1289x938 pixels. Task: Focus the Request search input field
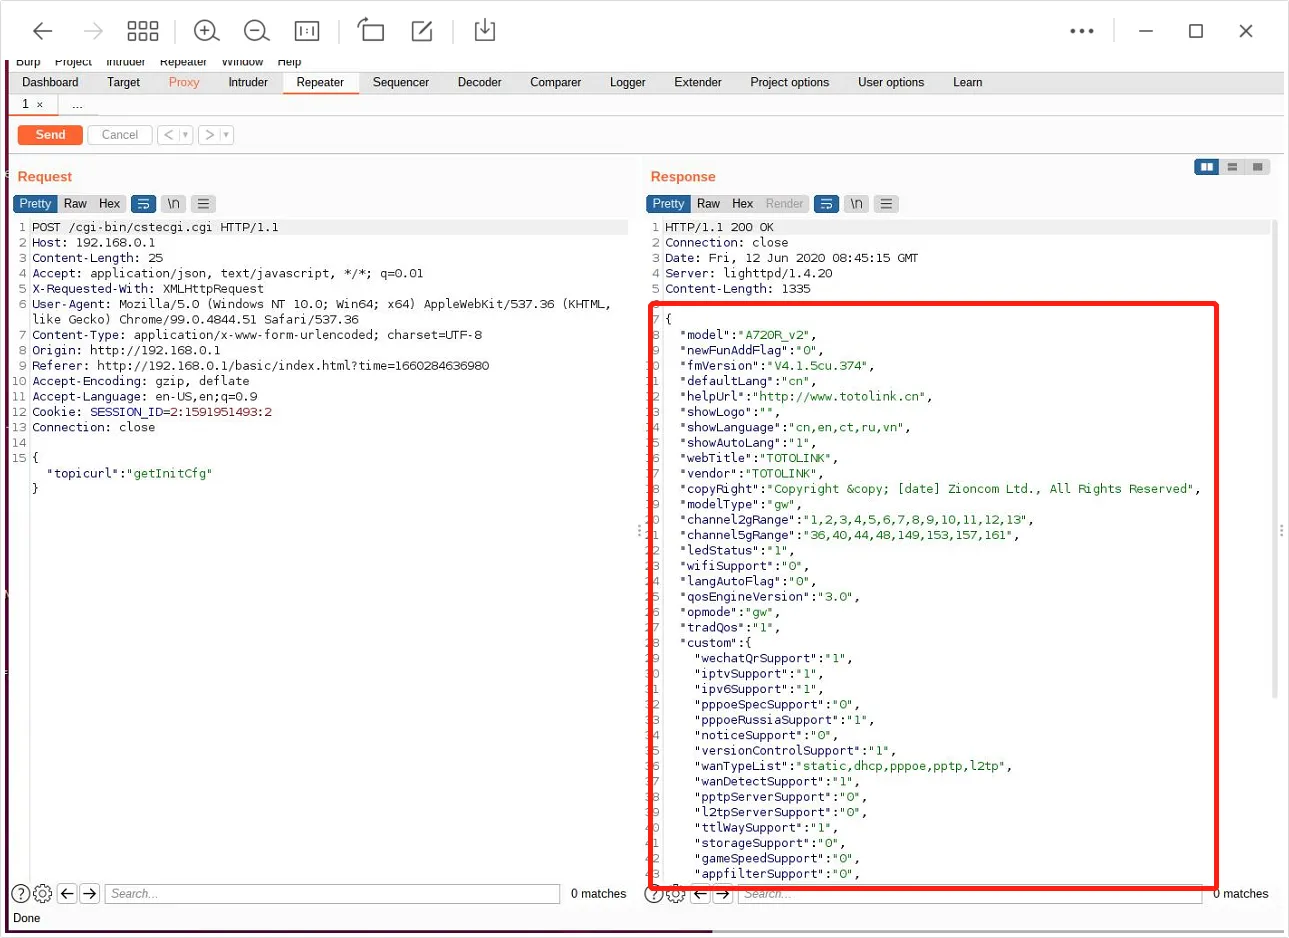(x=332, y=894)
